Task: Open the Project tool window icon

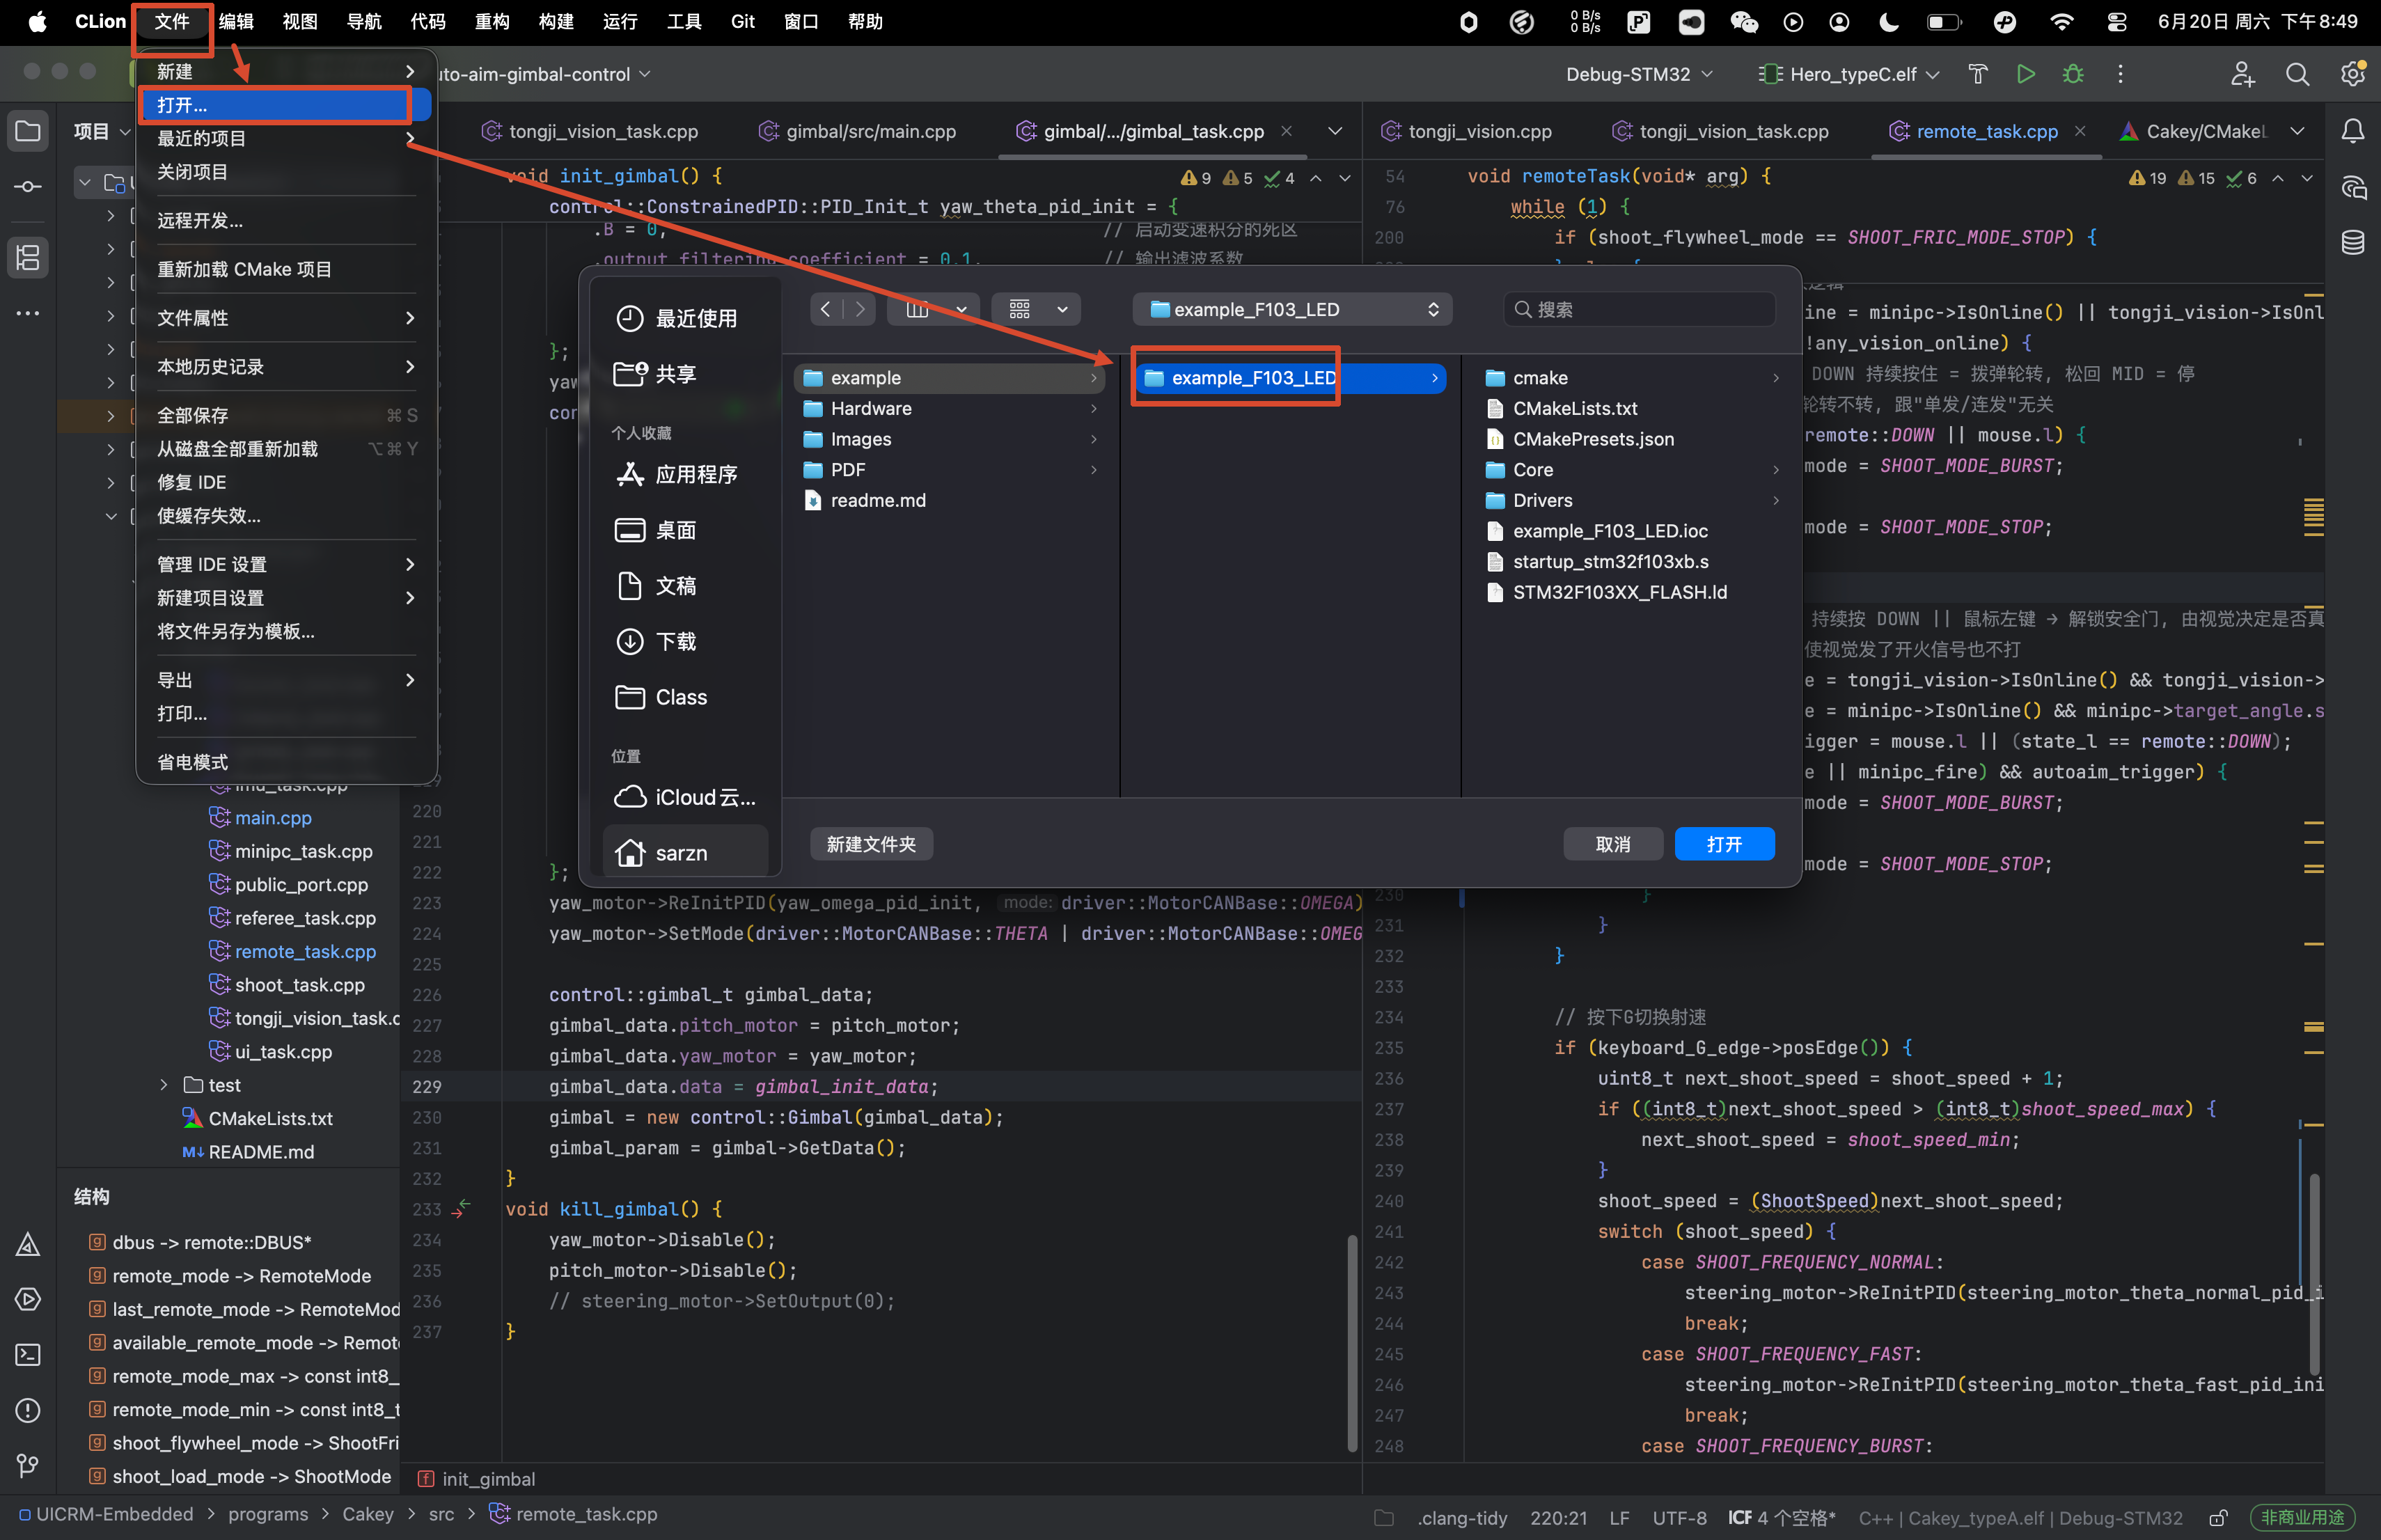Action: pos(28,131)
